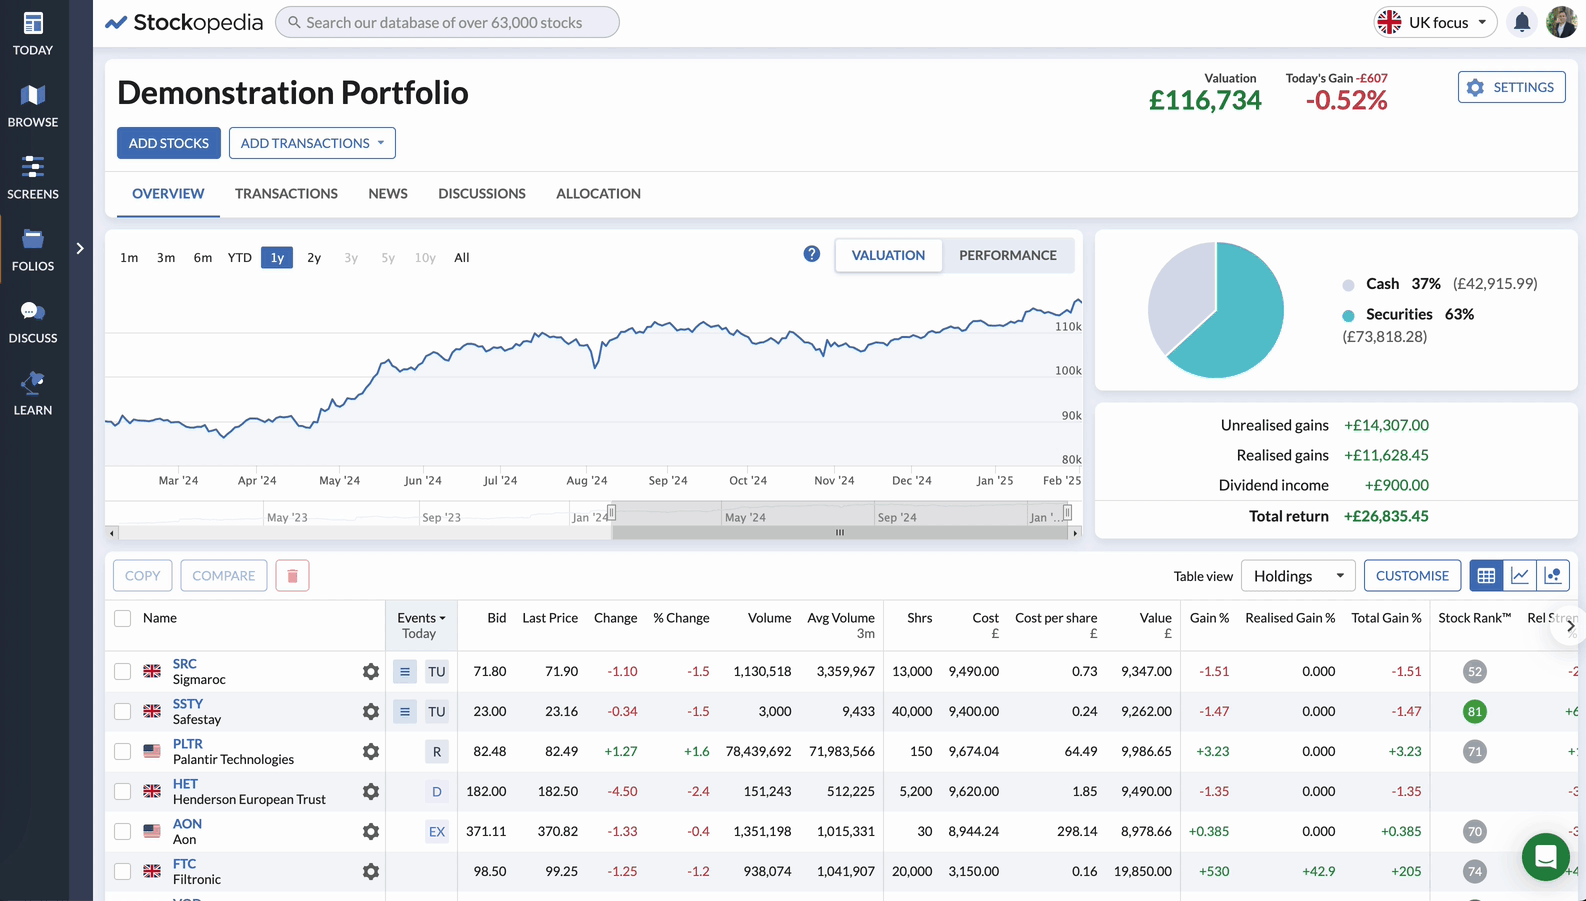Screen dimensions: 1586x901
Task: Open settings gear for Henderson European Trust
Action: [x=371, y=791]
